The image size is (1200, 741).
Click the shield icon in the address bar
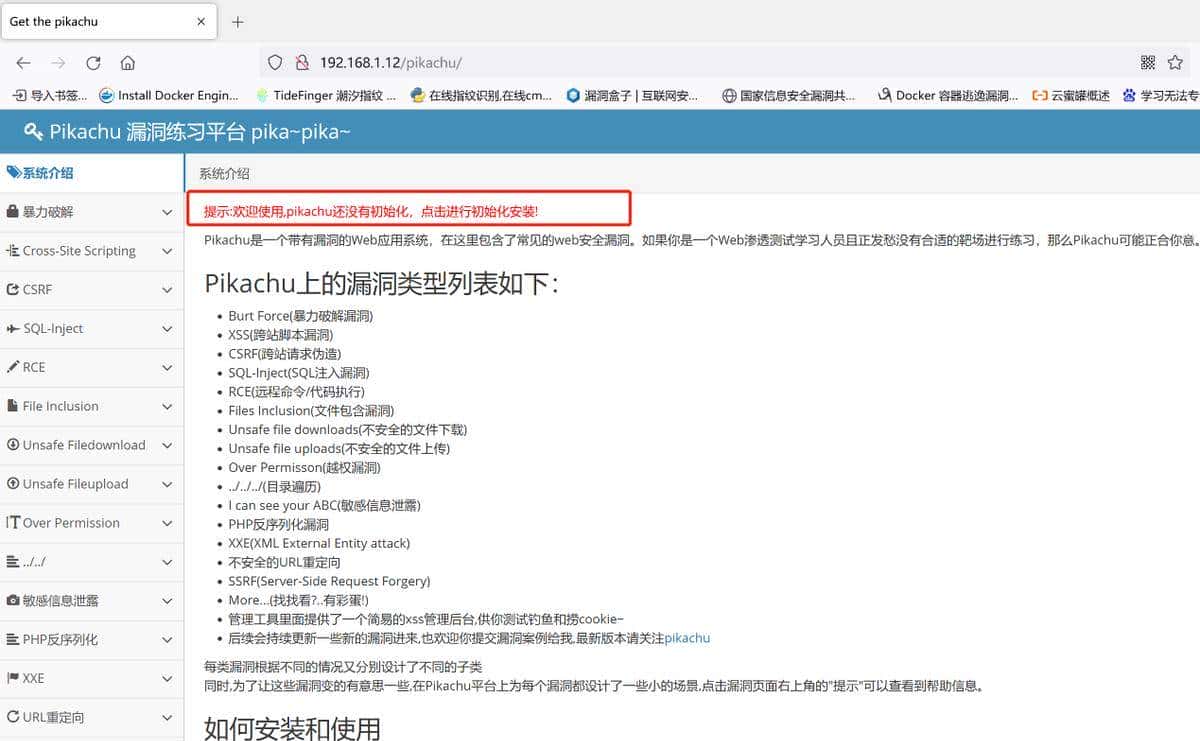(x=274, y=61)
